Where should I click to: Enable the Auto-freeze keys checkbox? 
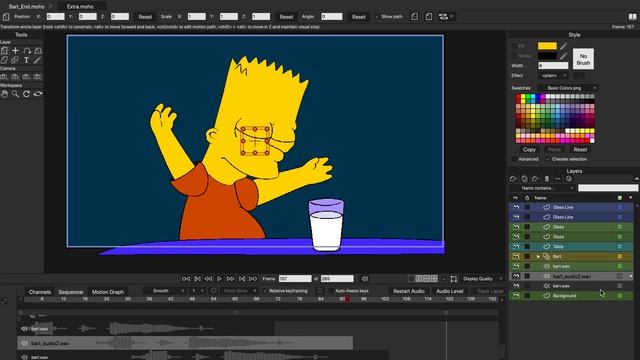(x=331, y=291)
